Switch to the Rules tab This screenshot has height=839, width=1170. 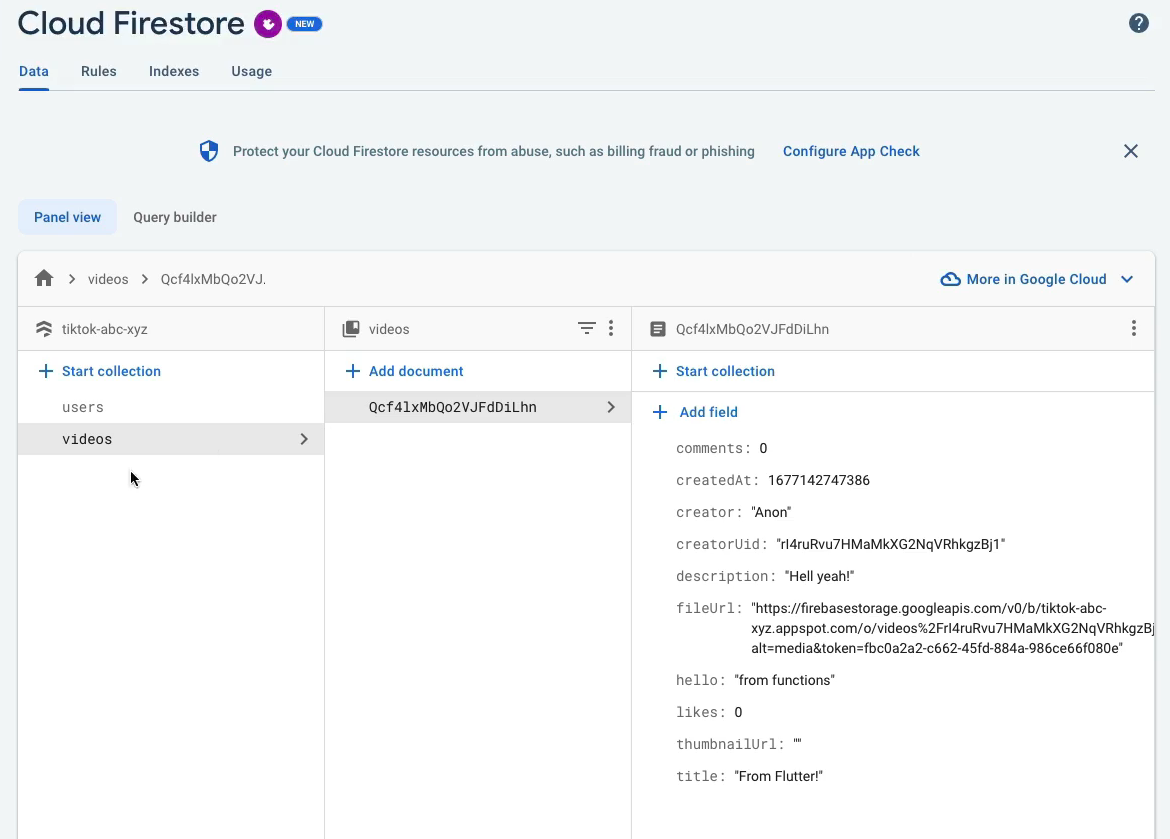tap(98, 71)
